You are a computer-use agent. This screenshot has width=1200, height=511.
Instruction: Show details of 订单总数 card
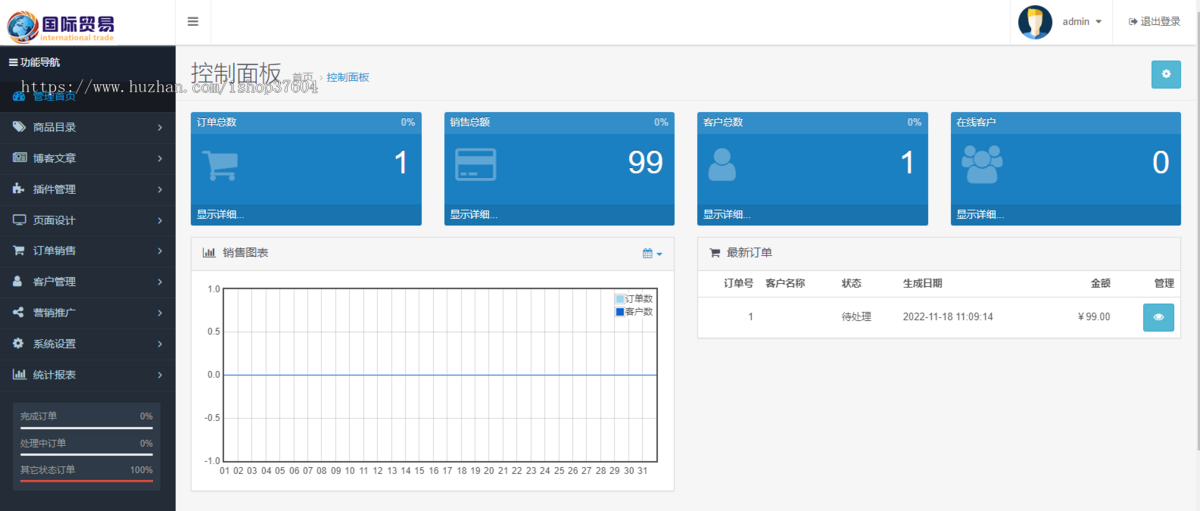[x=220, y=214]
